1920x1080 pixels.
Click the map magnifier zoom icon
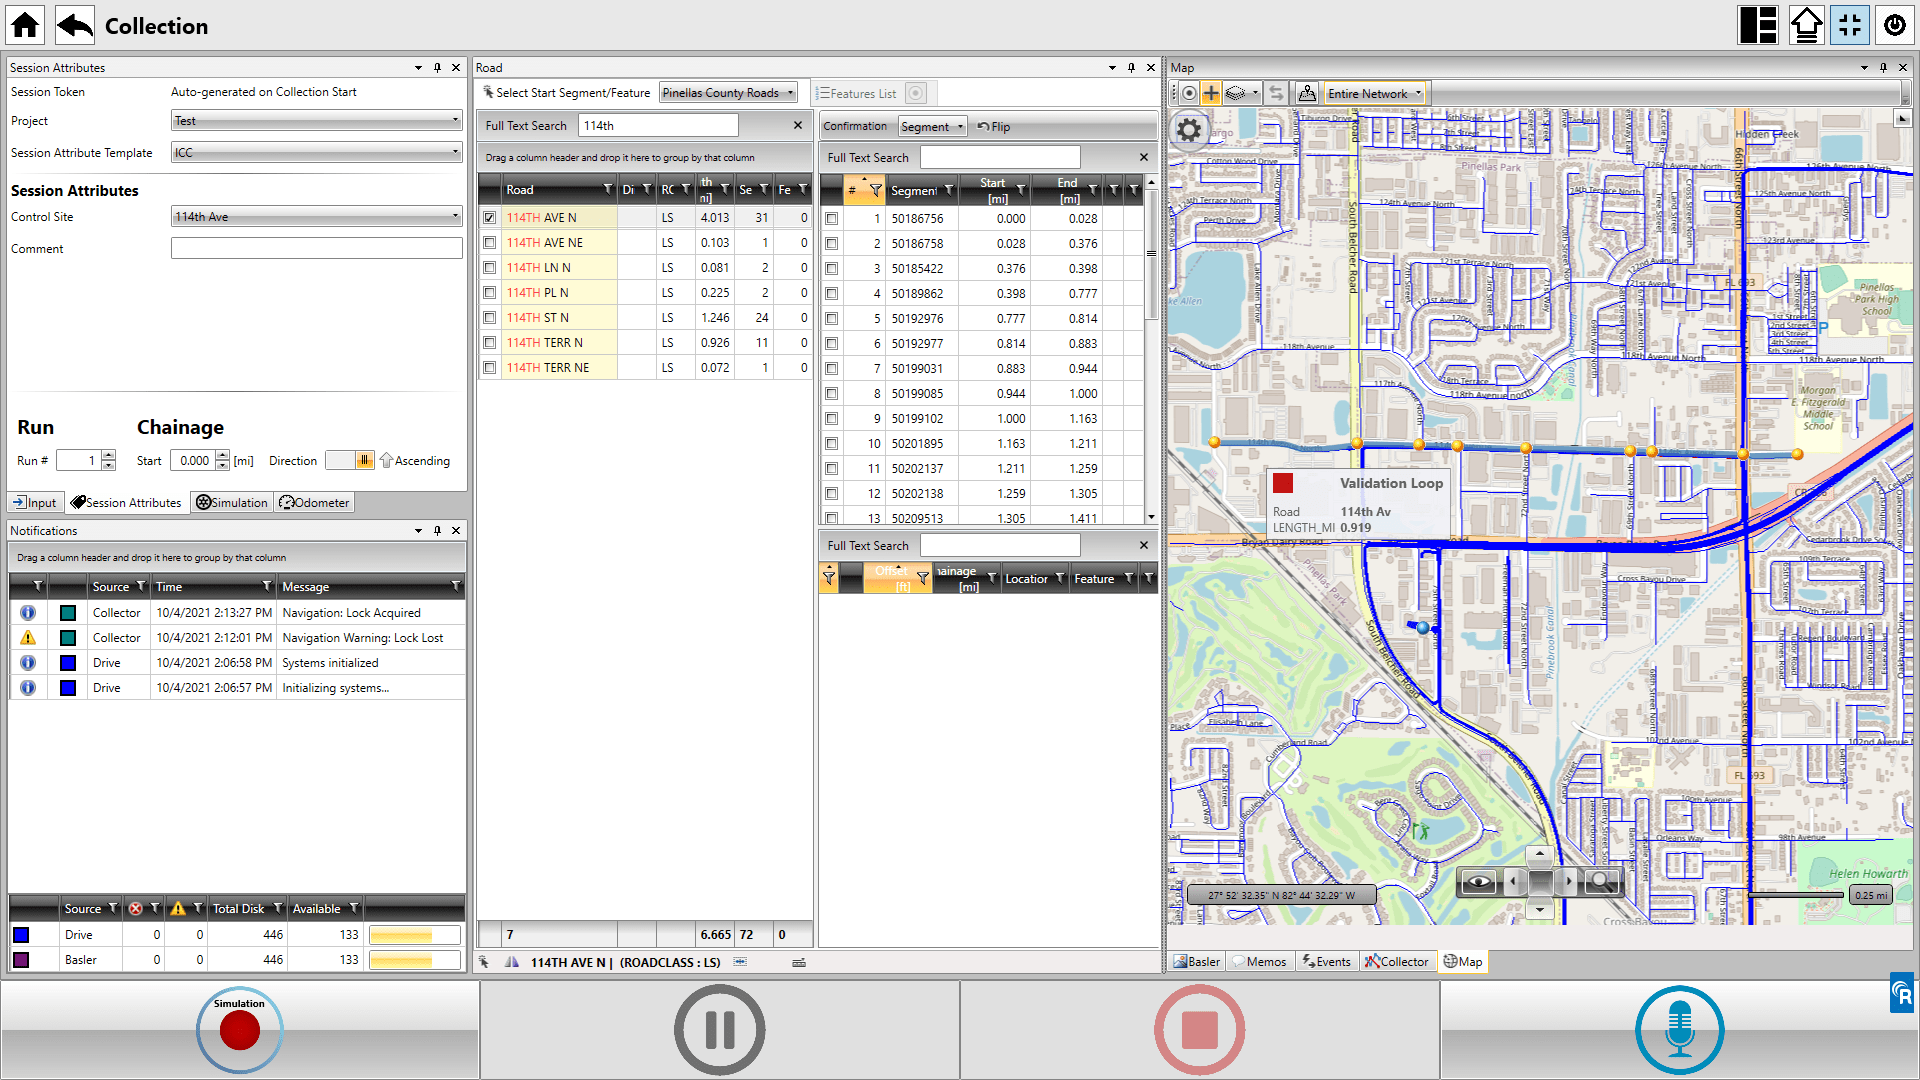pos(1601,882)
